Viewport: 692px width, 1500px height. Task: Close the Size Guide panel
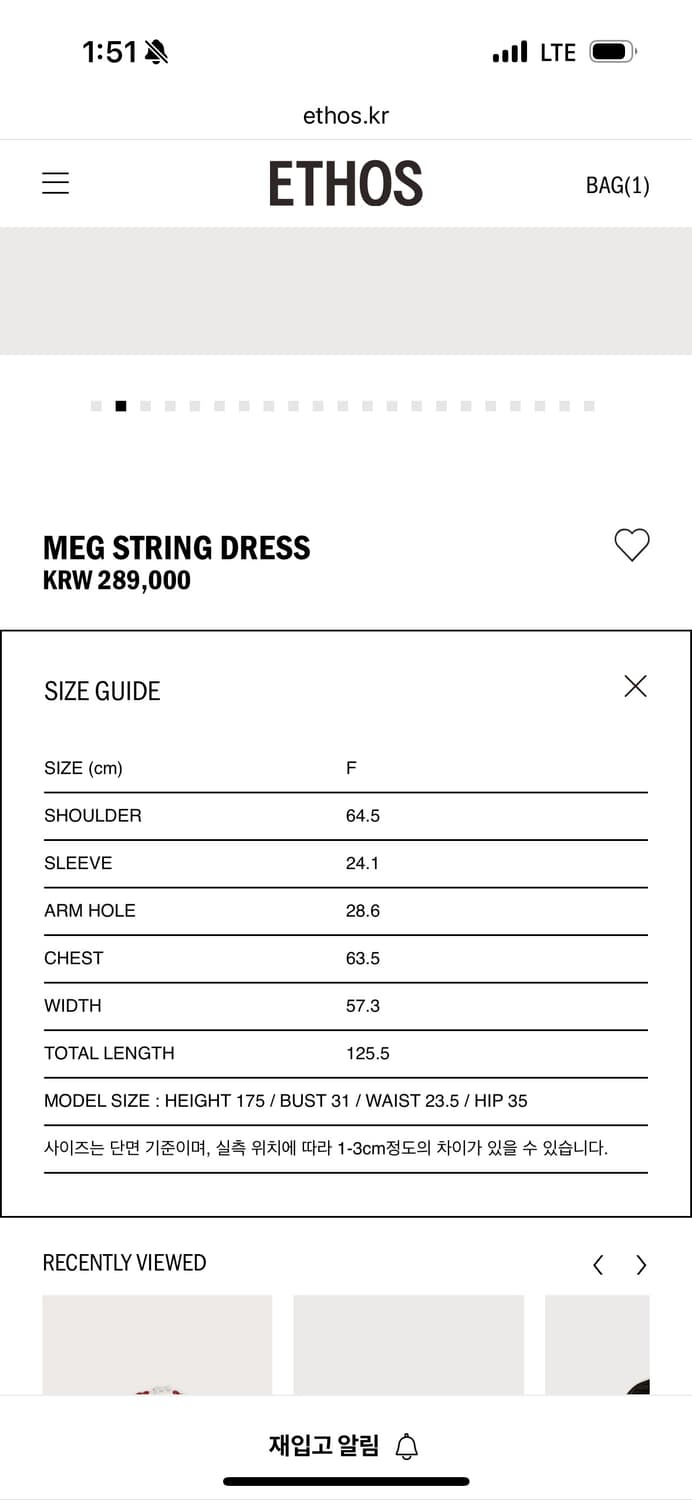pos(635,687)
